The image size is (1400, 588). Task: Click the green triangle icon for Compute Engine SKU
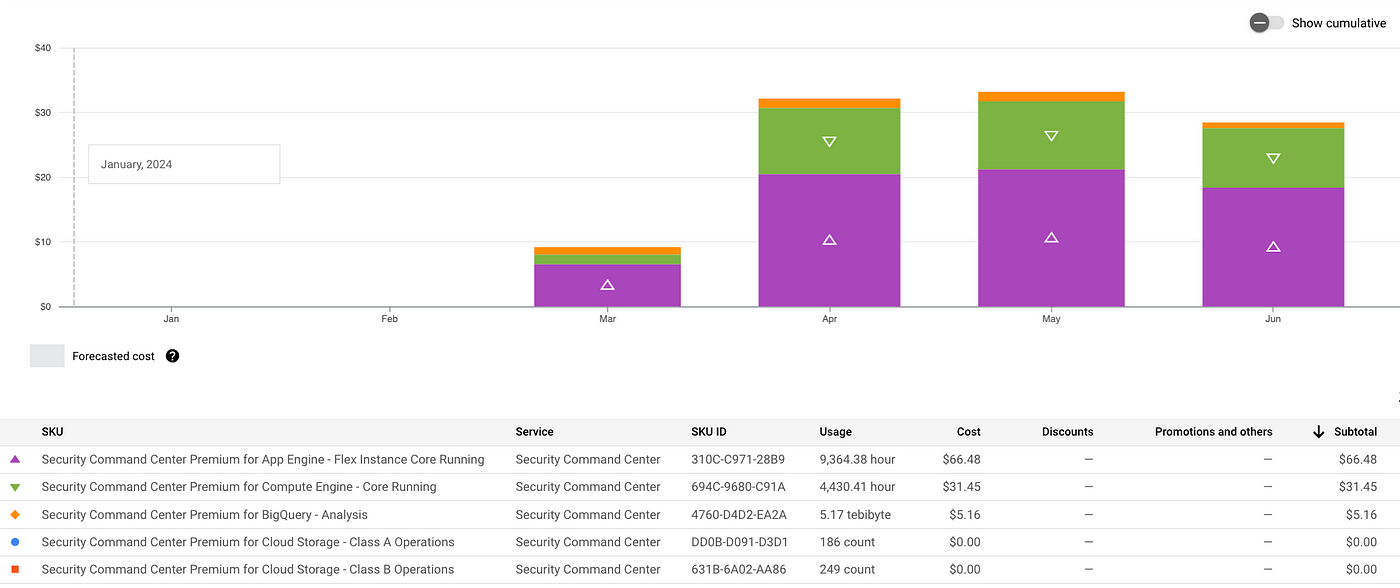click(x=15, y=487)
